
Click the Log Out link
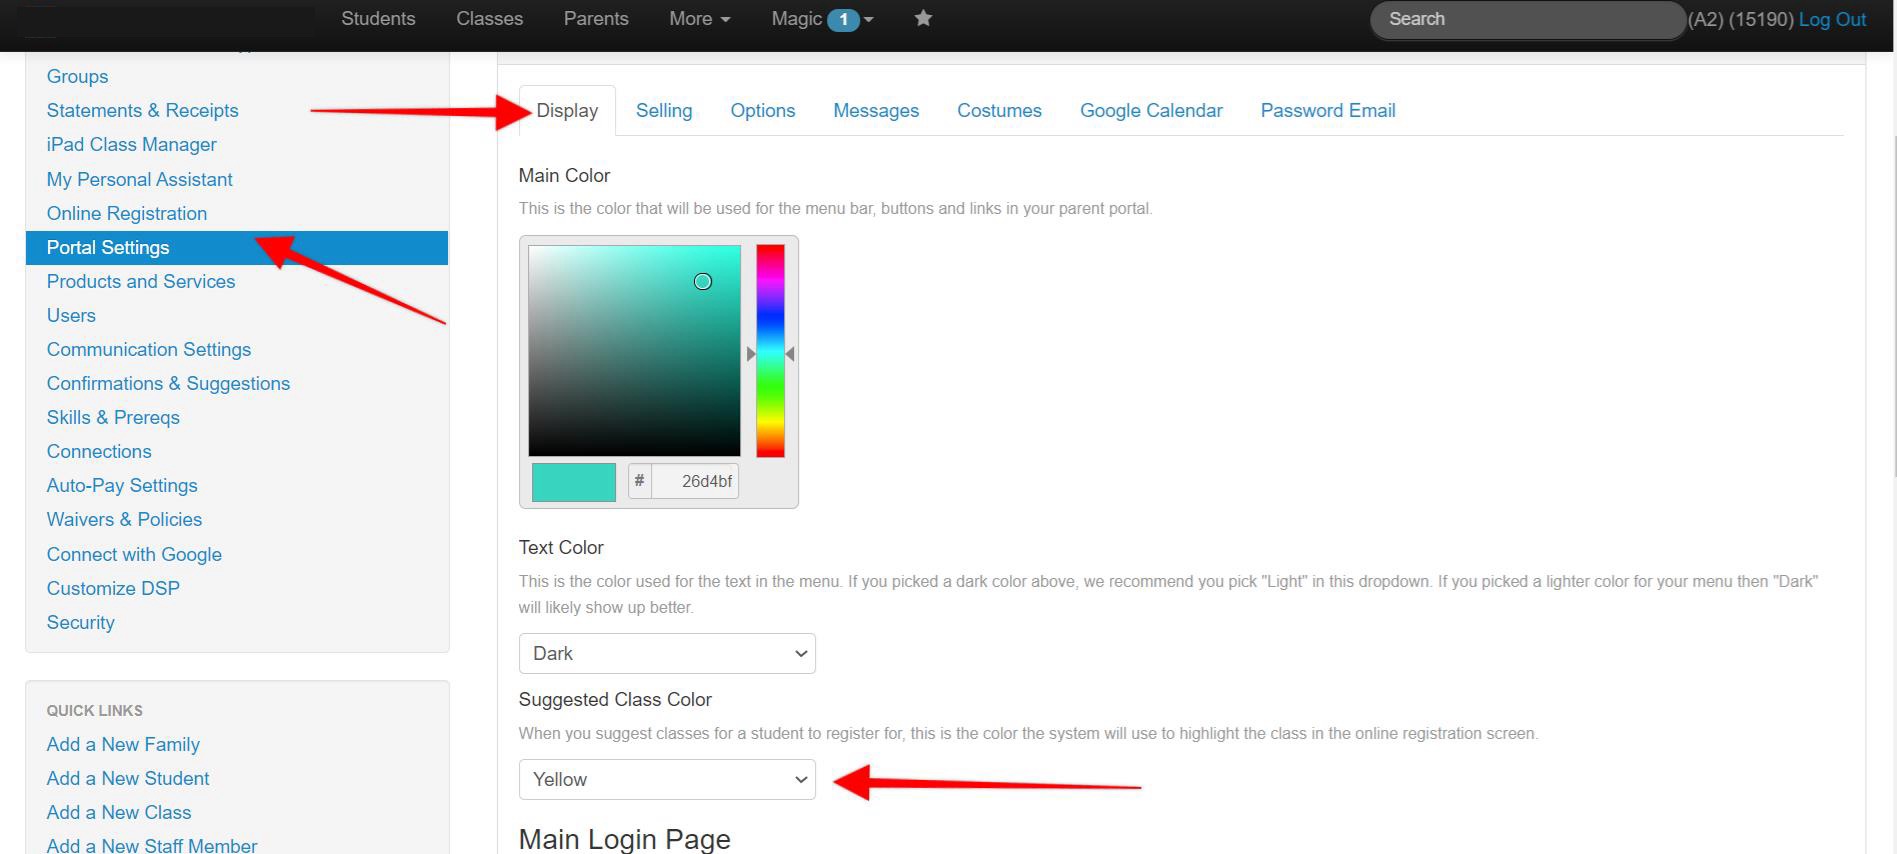click(1832, 19)
